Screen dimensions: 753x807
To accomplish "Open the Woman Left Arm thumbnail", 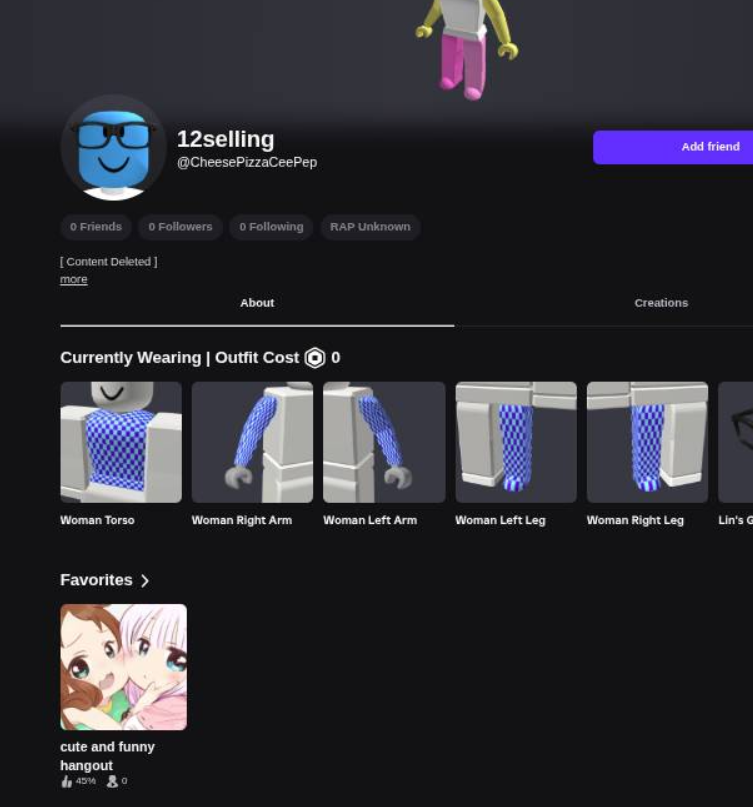I will tap(384, 442).
